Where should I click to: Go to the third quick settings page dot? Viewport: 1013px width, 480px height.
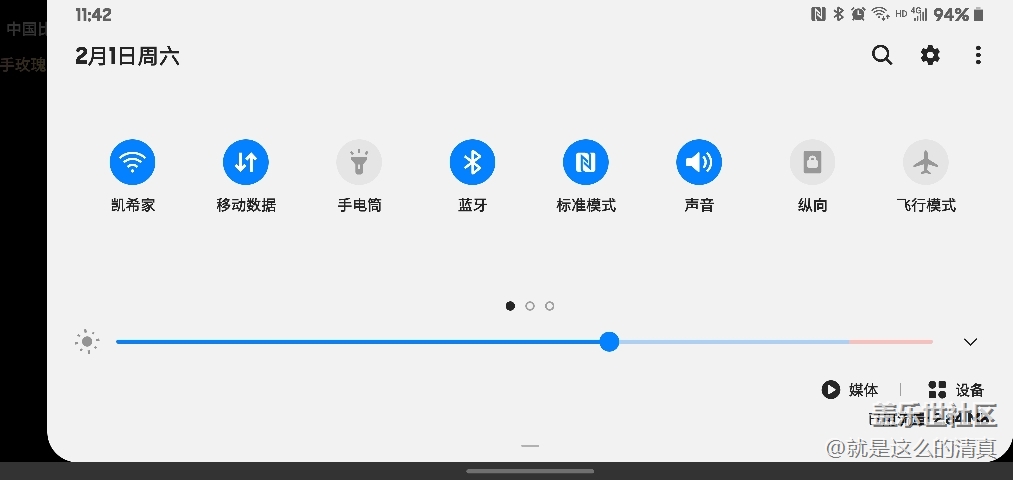tap(550, 306)
